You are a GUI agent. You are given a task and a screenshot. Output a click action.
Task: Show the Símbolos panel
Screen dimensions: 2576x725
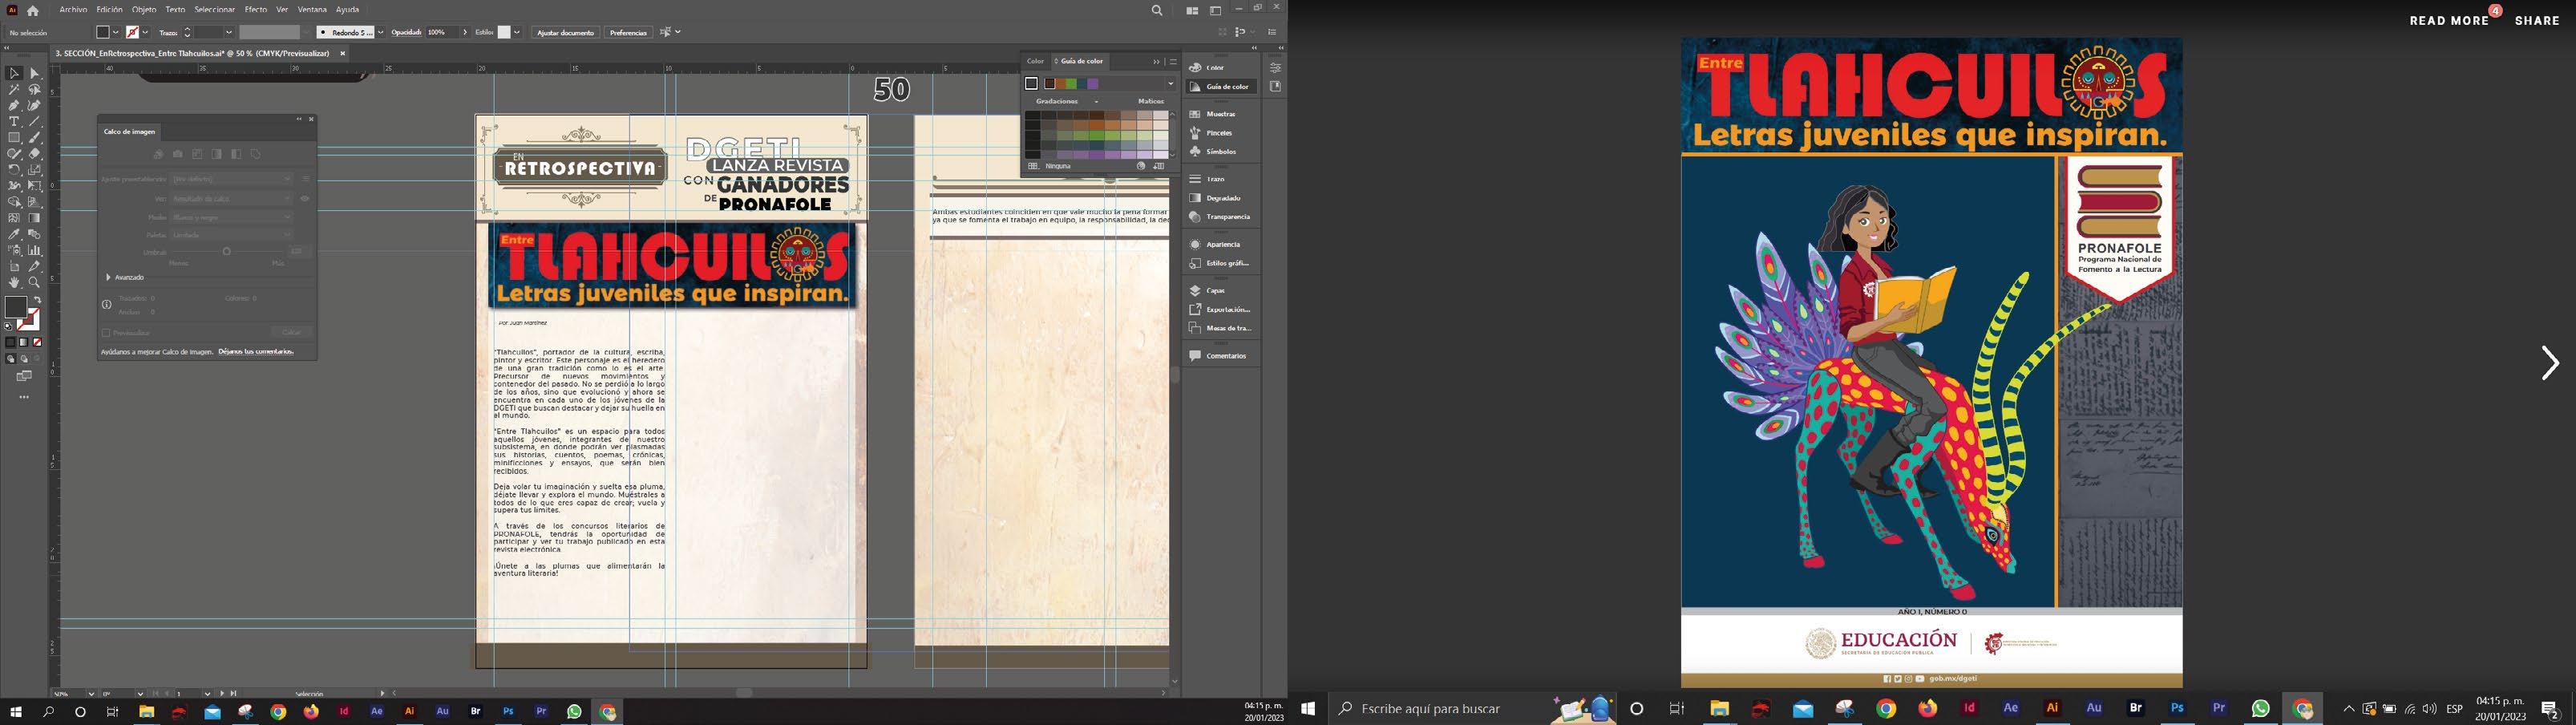[x=1220, y=152]
